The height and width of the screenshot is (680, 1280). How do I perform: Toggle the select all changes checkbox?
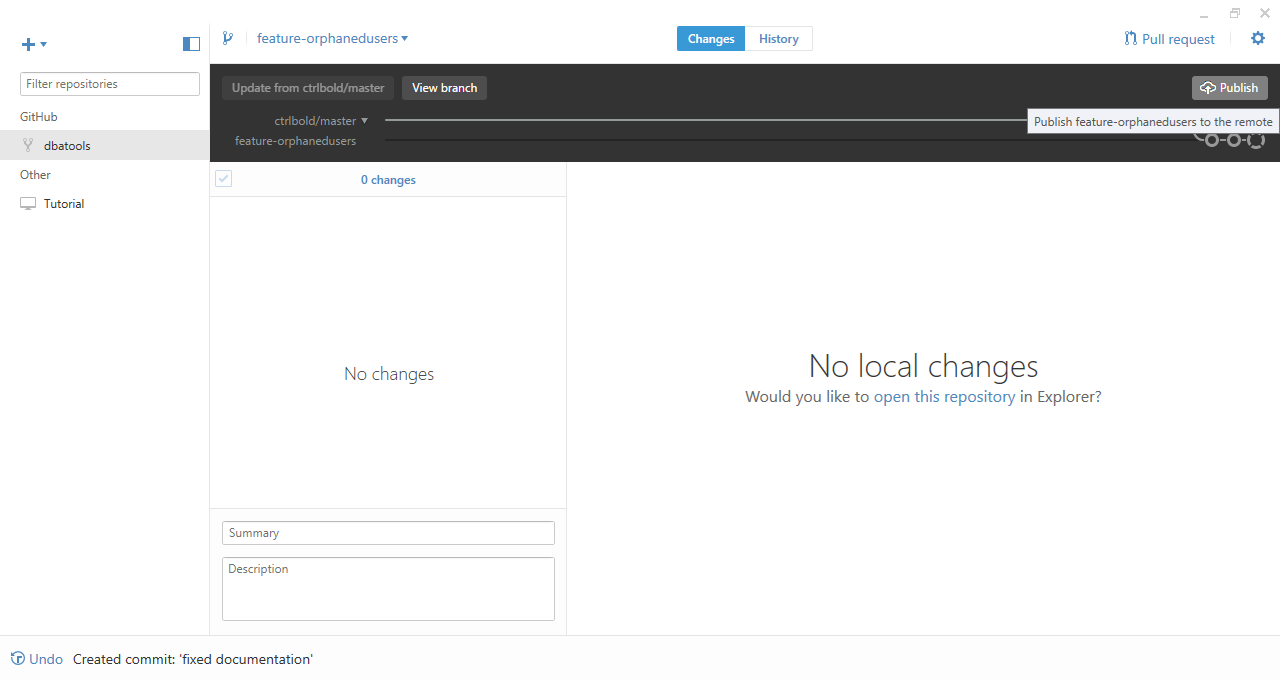[224, 179]
